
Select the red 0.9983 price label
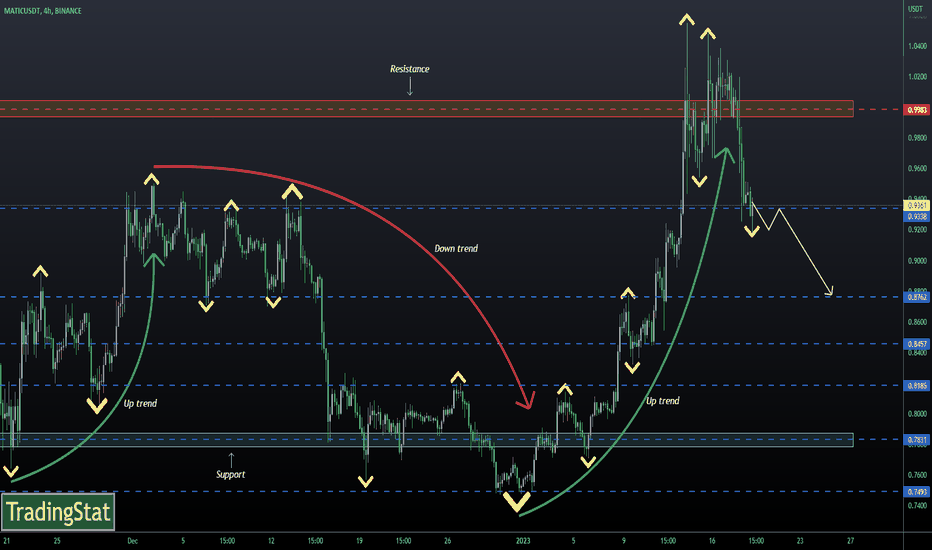pyautogui.click(x=917, y=110)
